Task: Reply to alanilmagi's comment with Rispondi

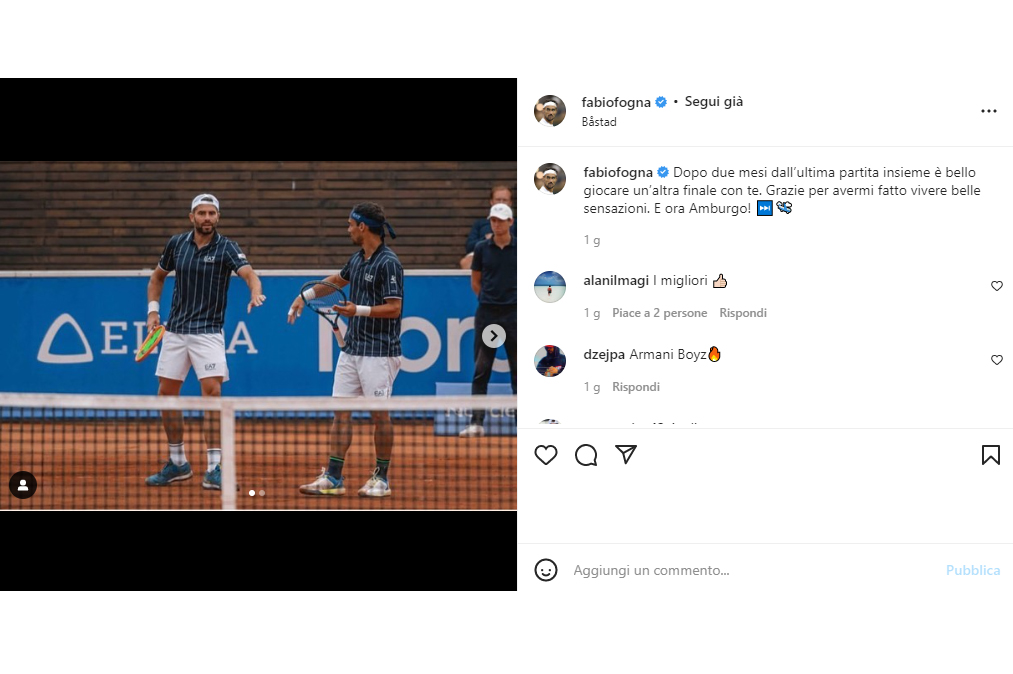Action: (x=743, y=313)
